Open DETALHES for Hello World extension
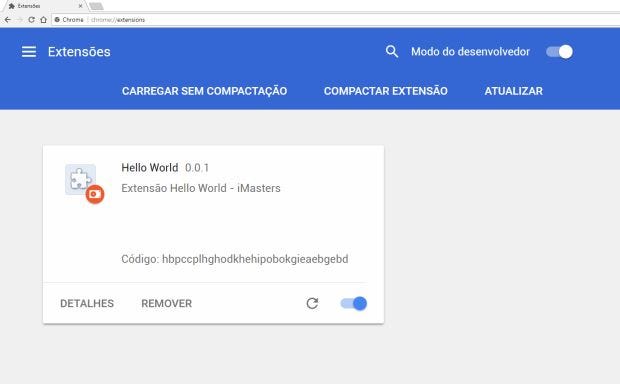This screenshot has height=384, width=620. pyautogui.click(x=87, y=303)
